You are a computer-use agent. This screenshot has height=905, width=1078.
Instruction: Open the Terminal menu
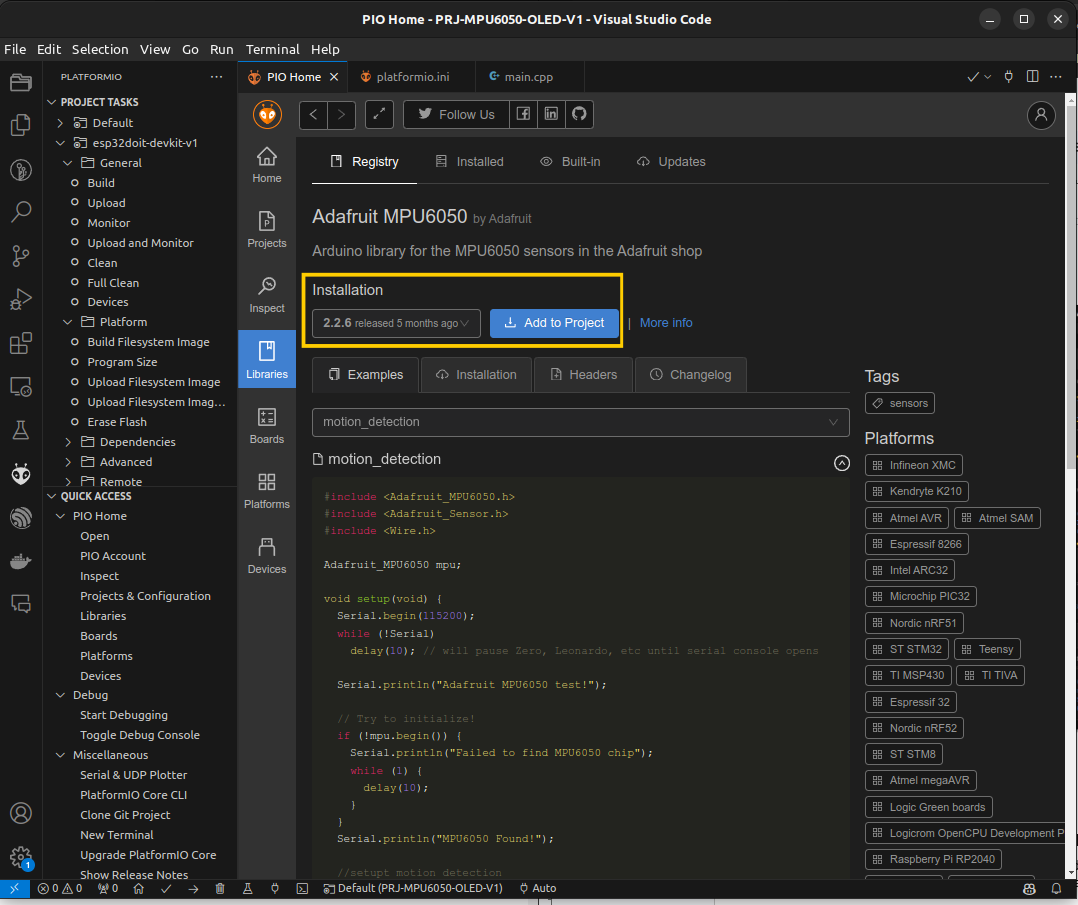(x=272, y=50)
